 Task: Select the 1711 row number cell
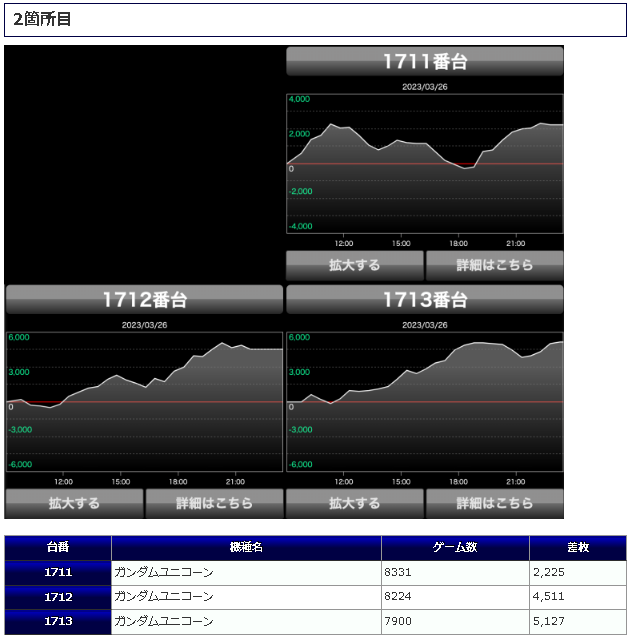coord(58,573)
